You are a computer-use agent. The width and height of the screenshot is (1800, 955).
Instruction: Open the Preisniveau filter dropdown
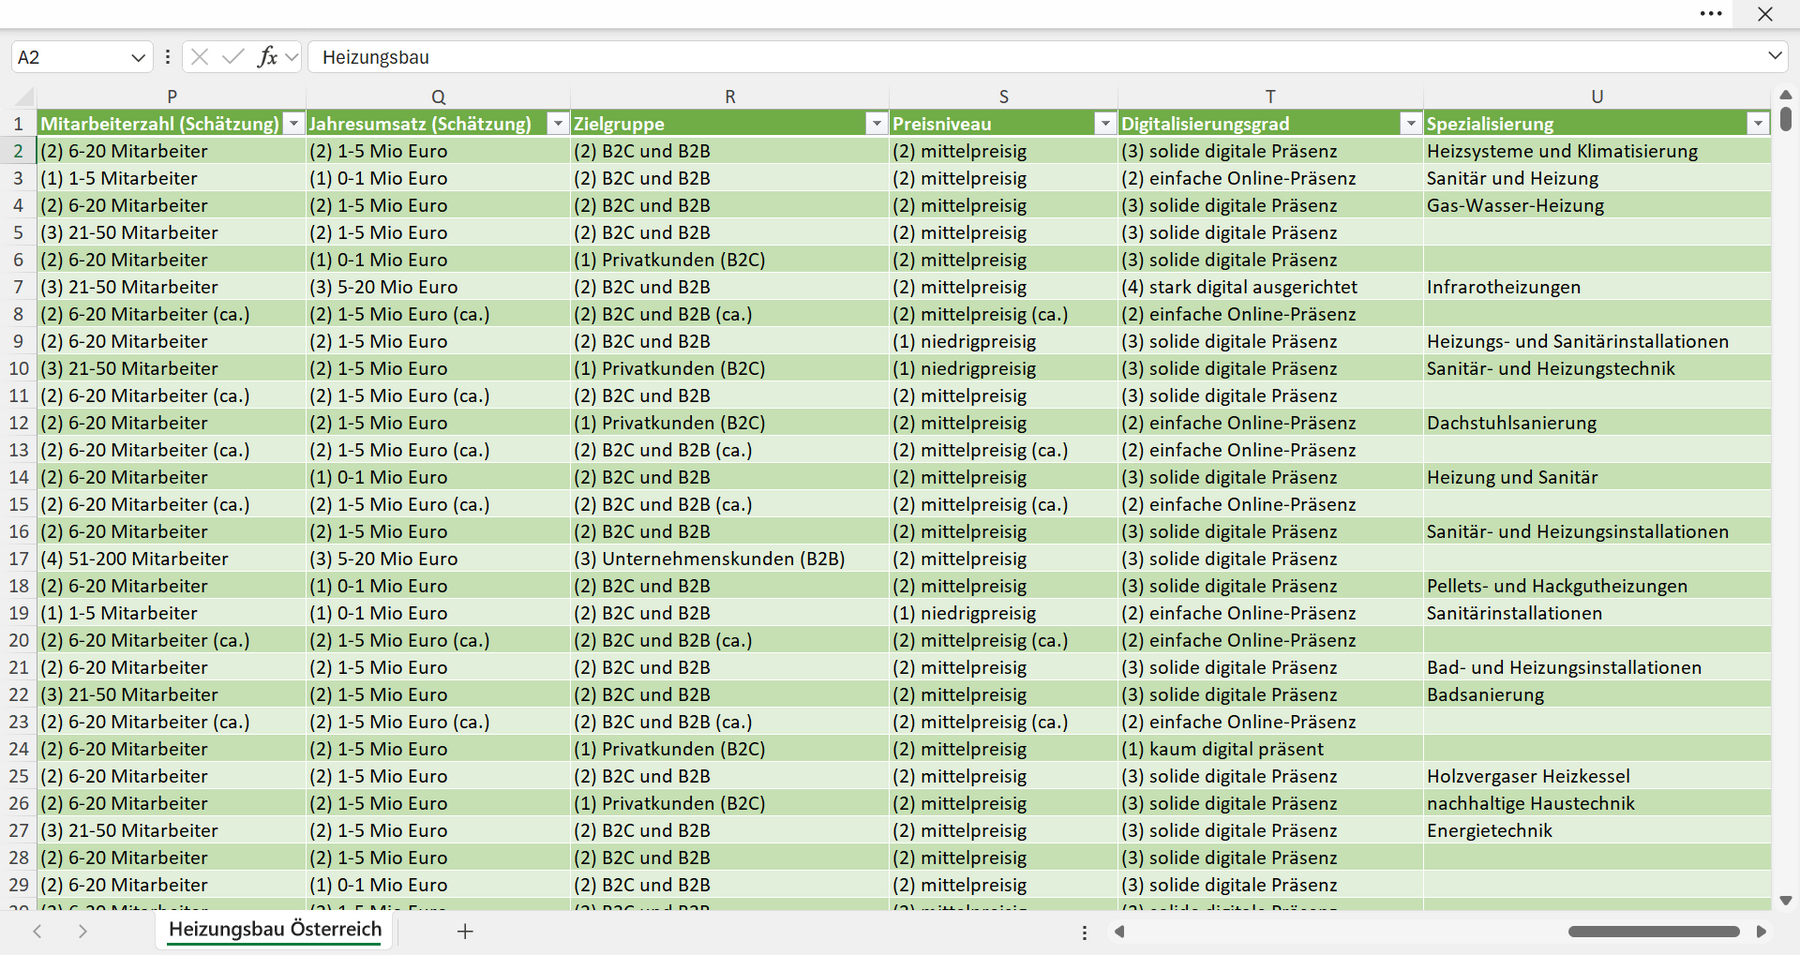tap(1105, 124)
